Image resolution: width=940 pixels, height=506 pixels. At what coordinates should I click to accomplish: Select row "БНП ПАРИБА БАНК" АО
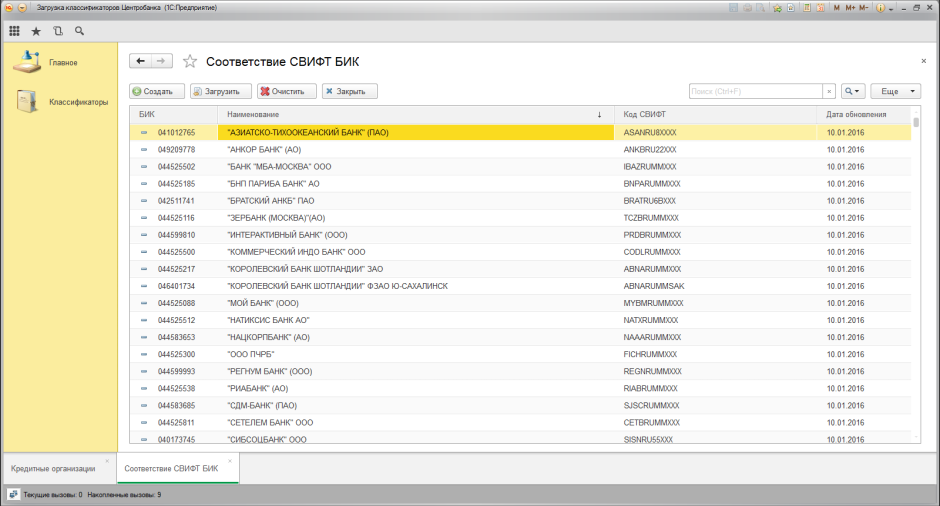coord(520,183)
